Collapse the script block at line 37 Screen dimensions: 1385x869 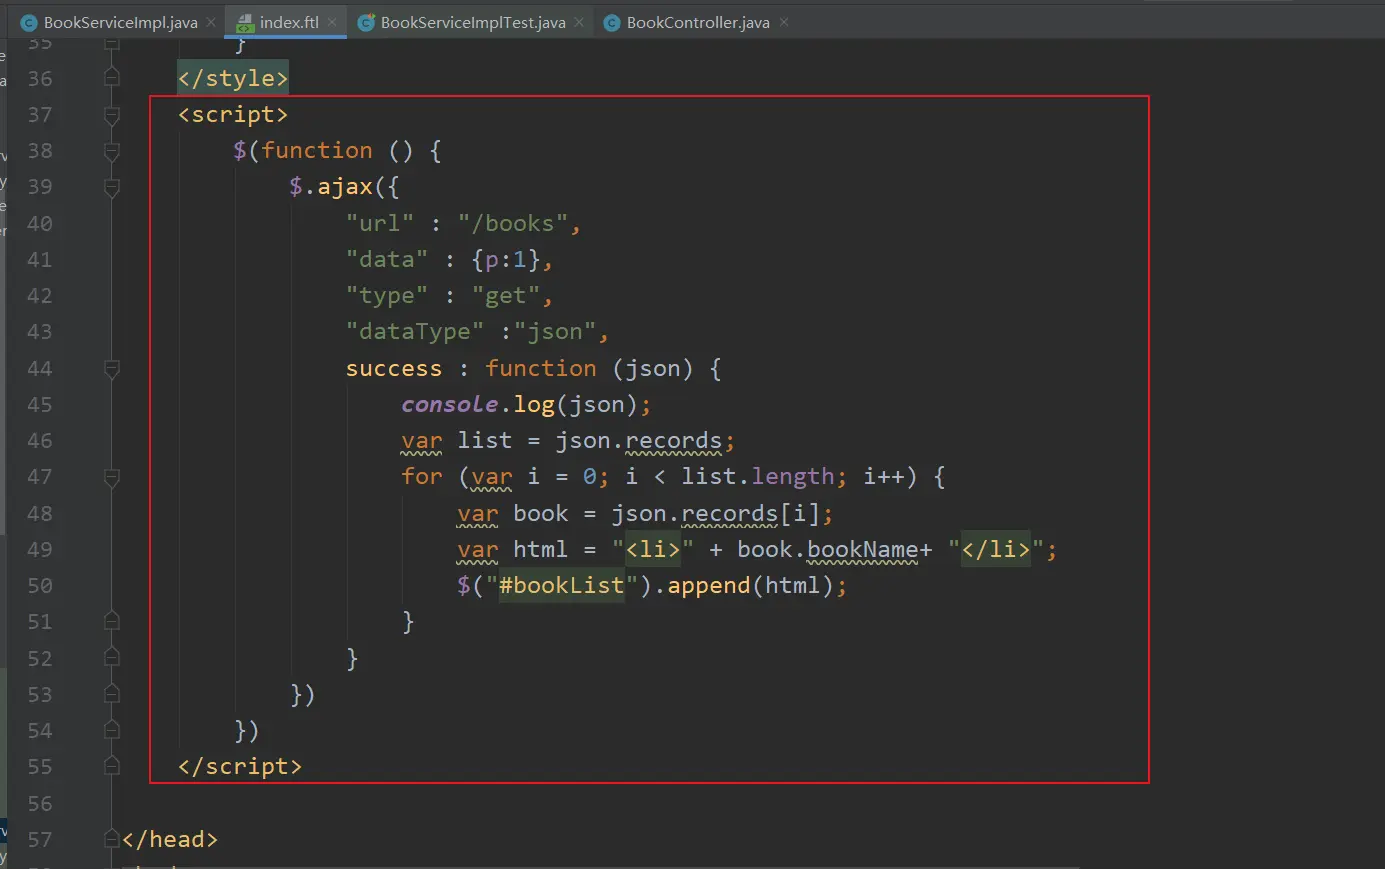point(112,115)
